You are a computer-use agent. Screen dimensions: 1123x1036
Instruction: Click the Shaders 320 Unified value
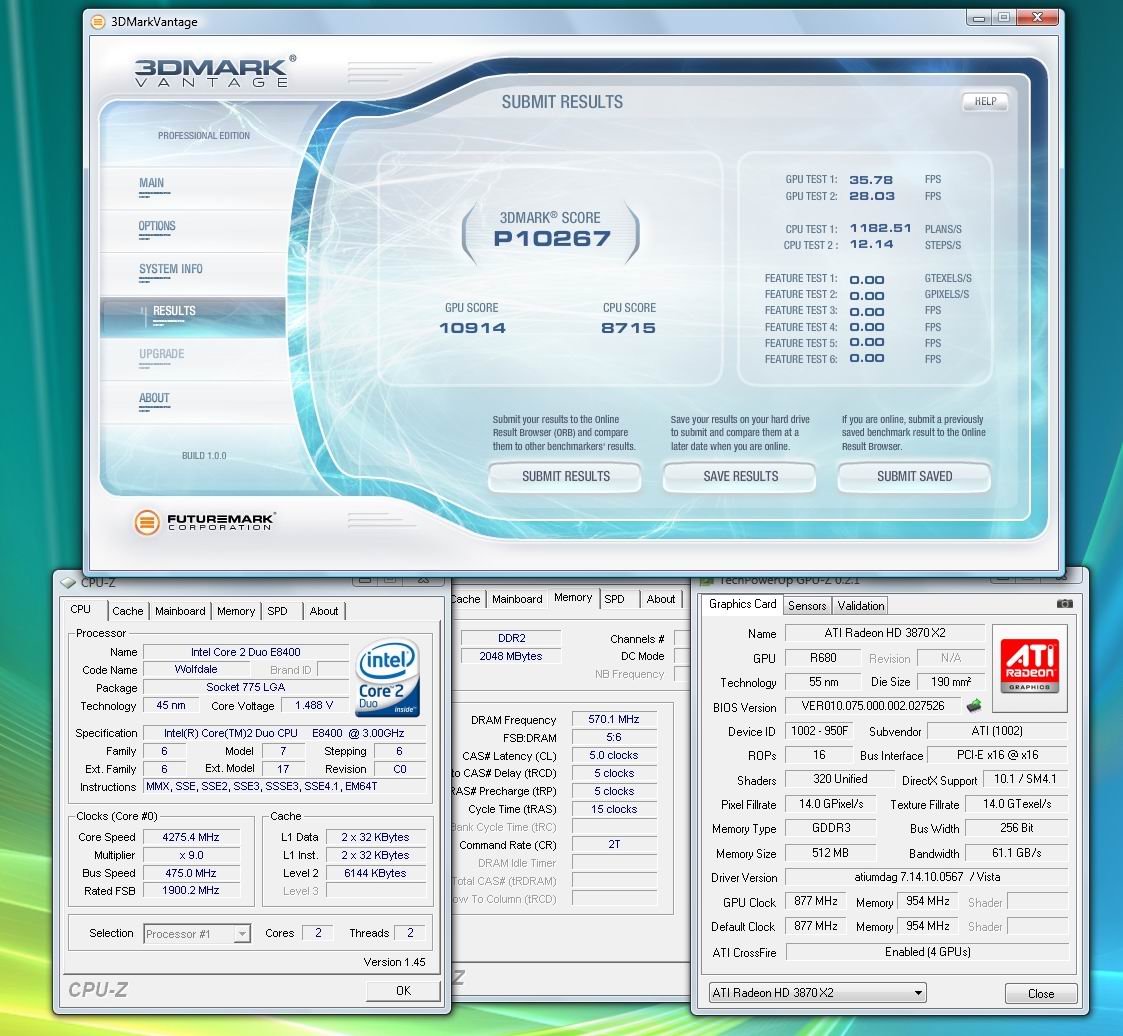(x=840, y=779)
